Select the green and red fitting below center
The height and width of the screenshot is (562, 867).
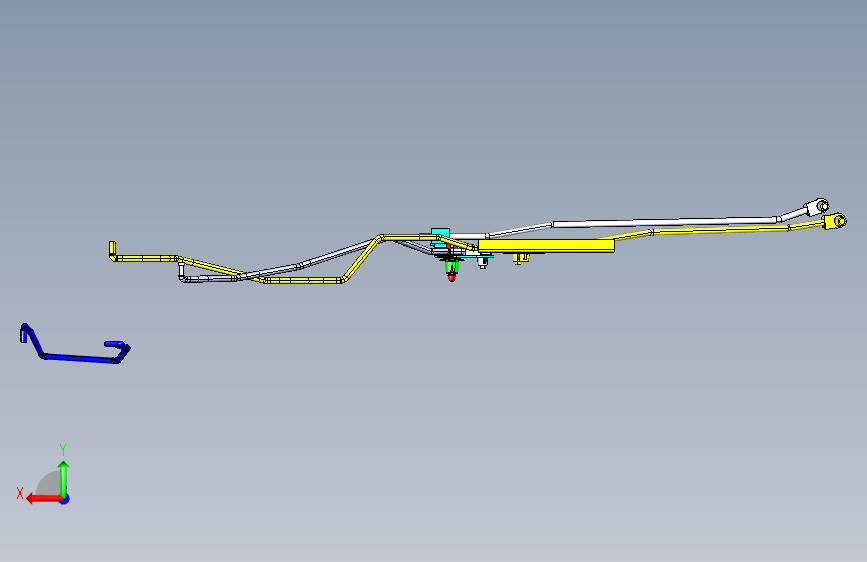452,269
